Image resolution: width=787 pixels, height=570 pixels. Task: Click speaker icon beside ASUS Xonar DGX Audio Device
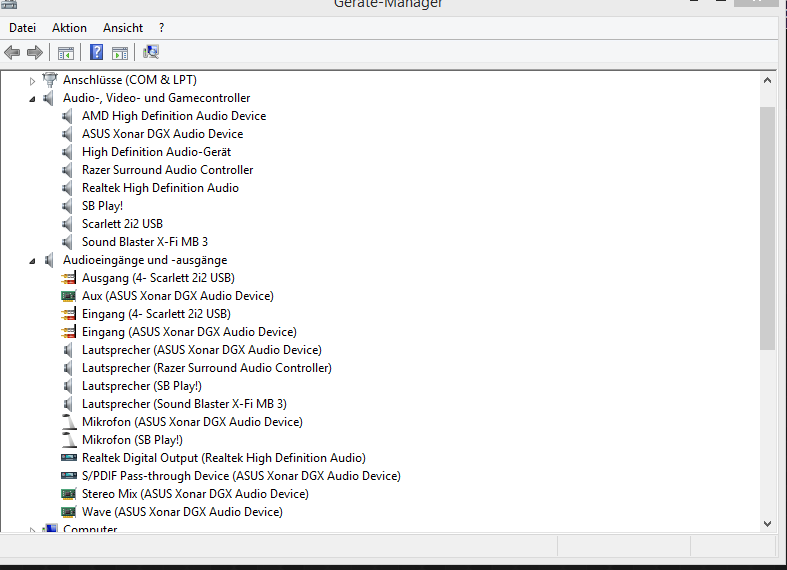pos(67,134)
